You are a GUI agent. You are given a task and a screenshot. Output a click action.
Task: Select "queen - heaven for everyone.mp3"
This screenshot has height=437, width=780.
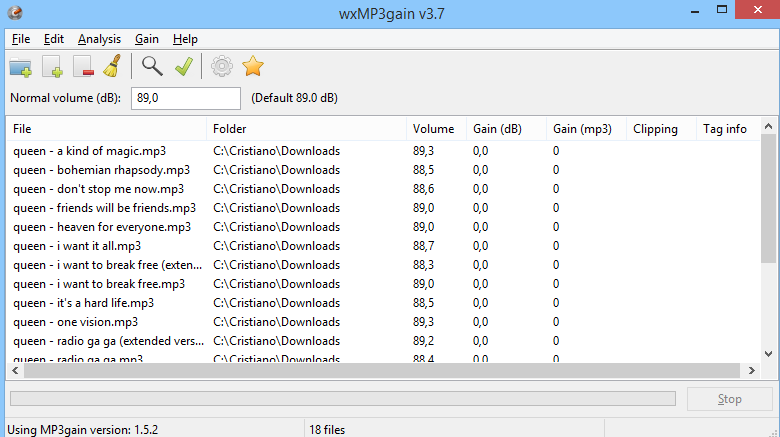click(x=102, y=226)
